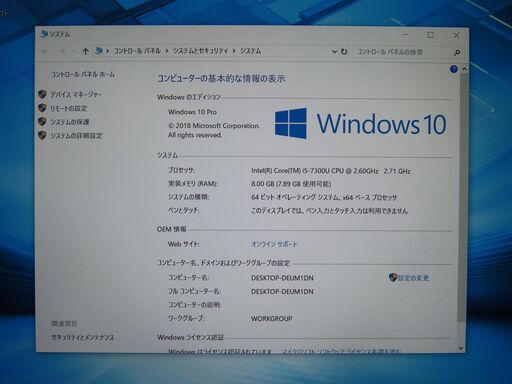Click the search magnifier icon
This screenshot has height=384, width=512.
(x=457, y=52)
